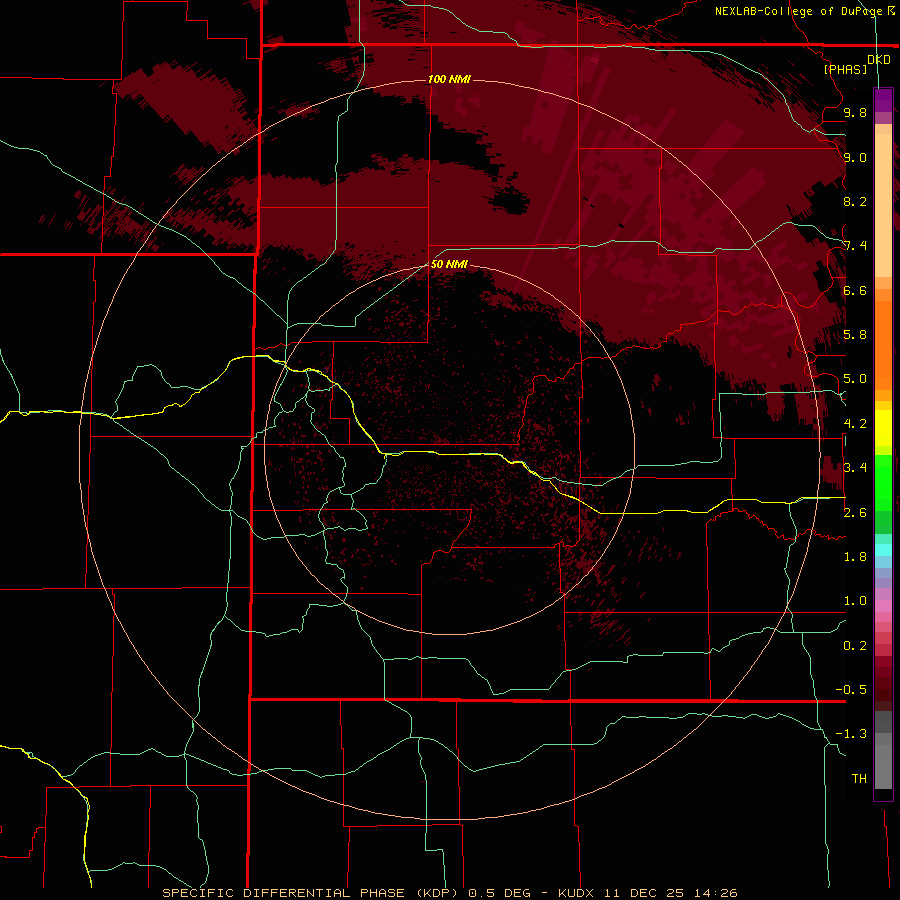900x900 pixels.
Task: Pick the purple top segment of the color bar
Action: [883, 100]
